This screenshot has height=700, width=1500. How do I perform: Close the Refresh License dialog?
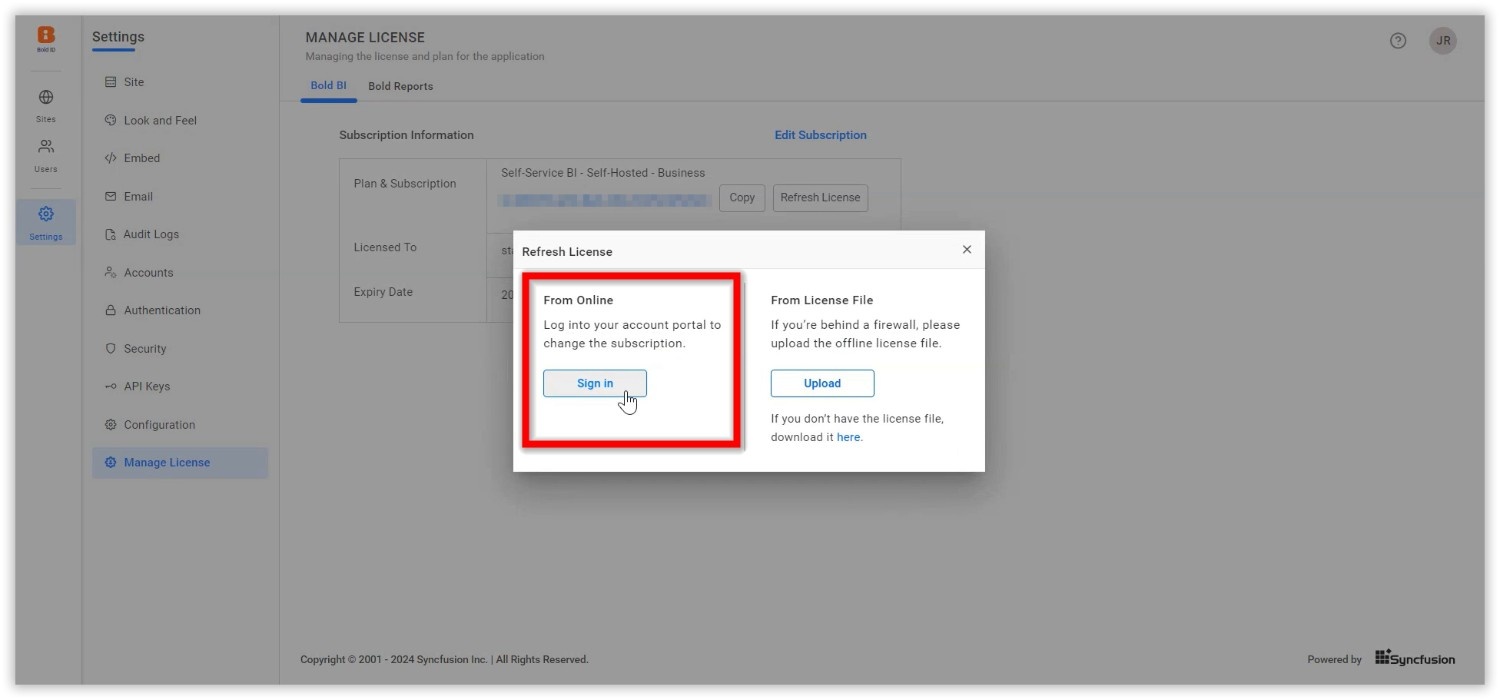[966, 250]
